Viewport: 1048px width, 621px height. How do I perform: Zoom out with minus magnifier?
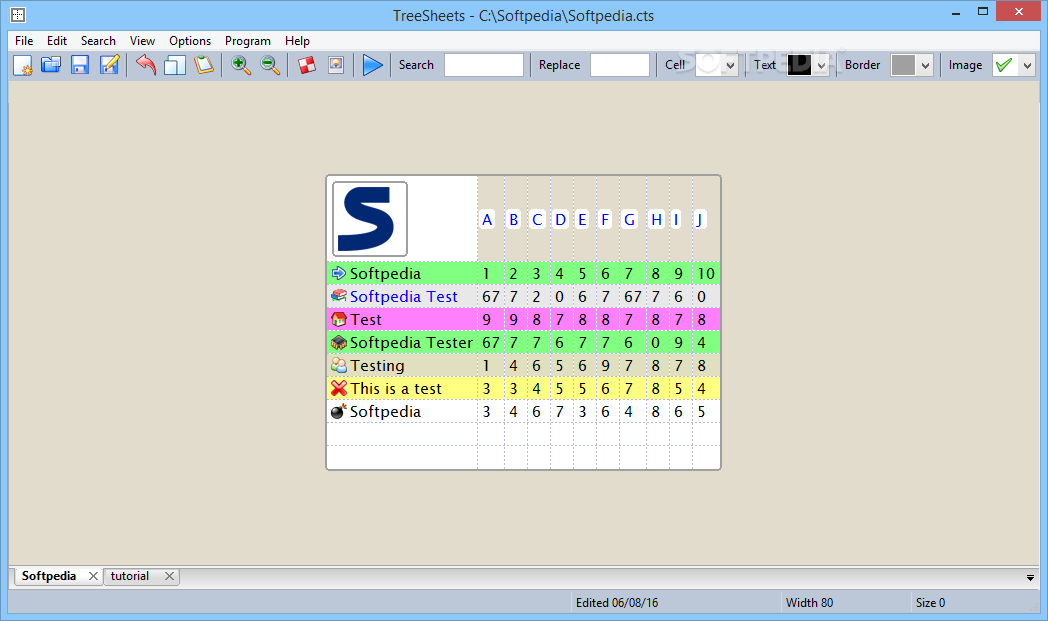tap(270, 65)
